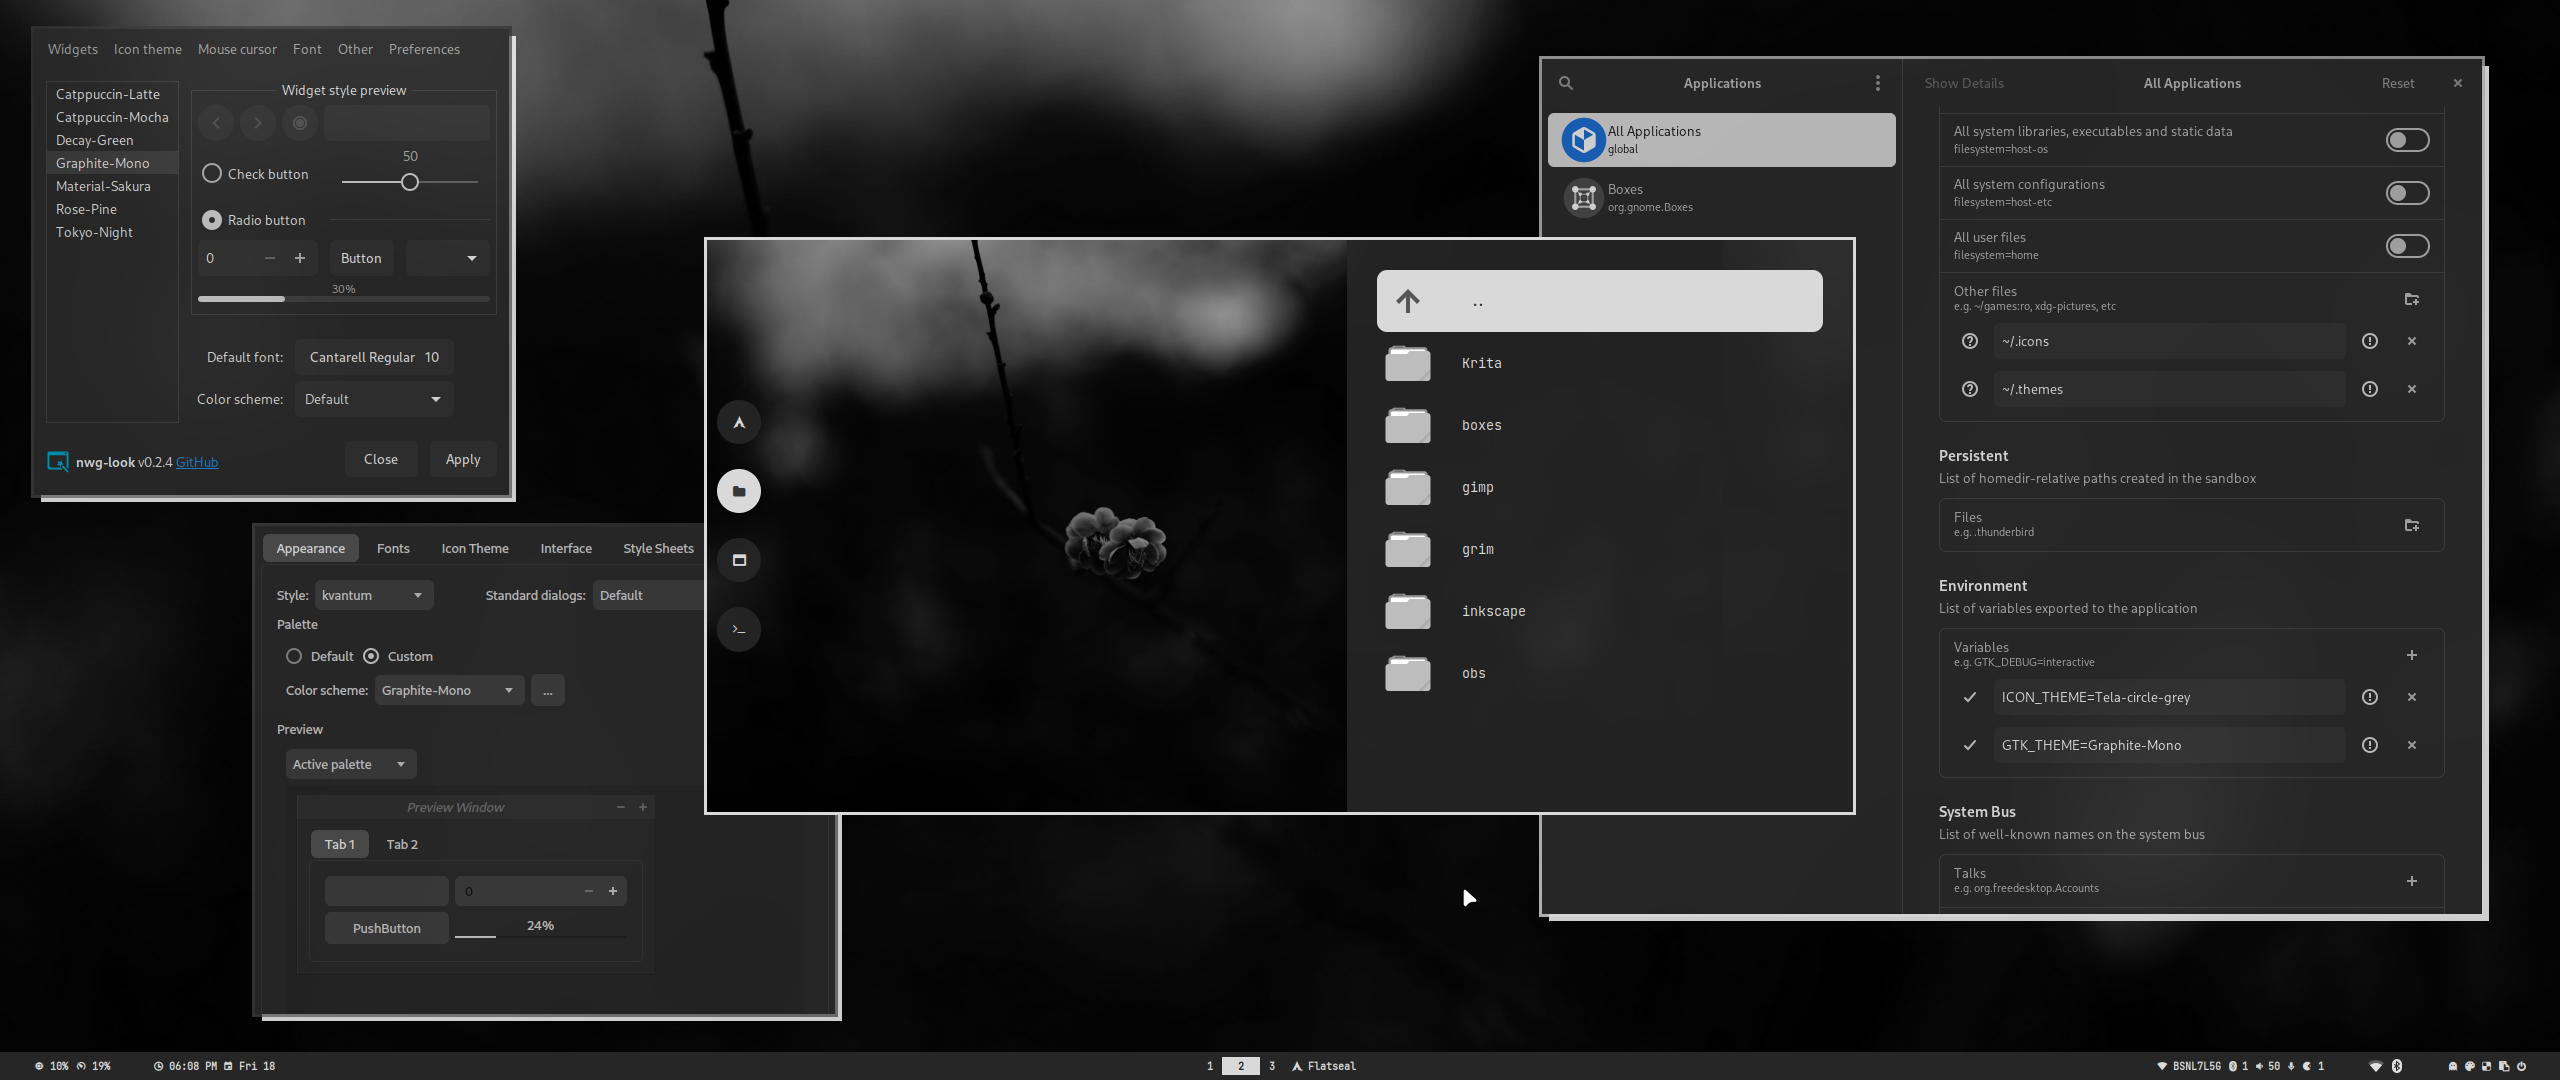2560x1080 pixels.
Task: Click the file manager icon in sidebar
Action: 738,491
